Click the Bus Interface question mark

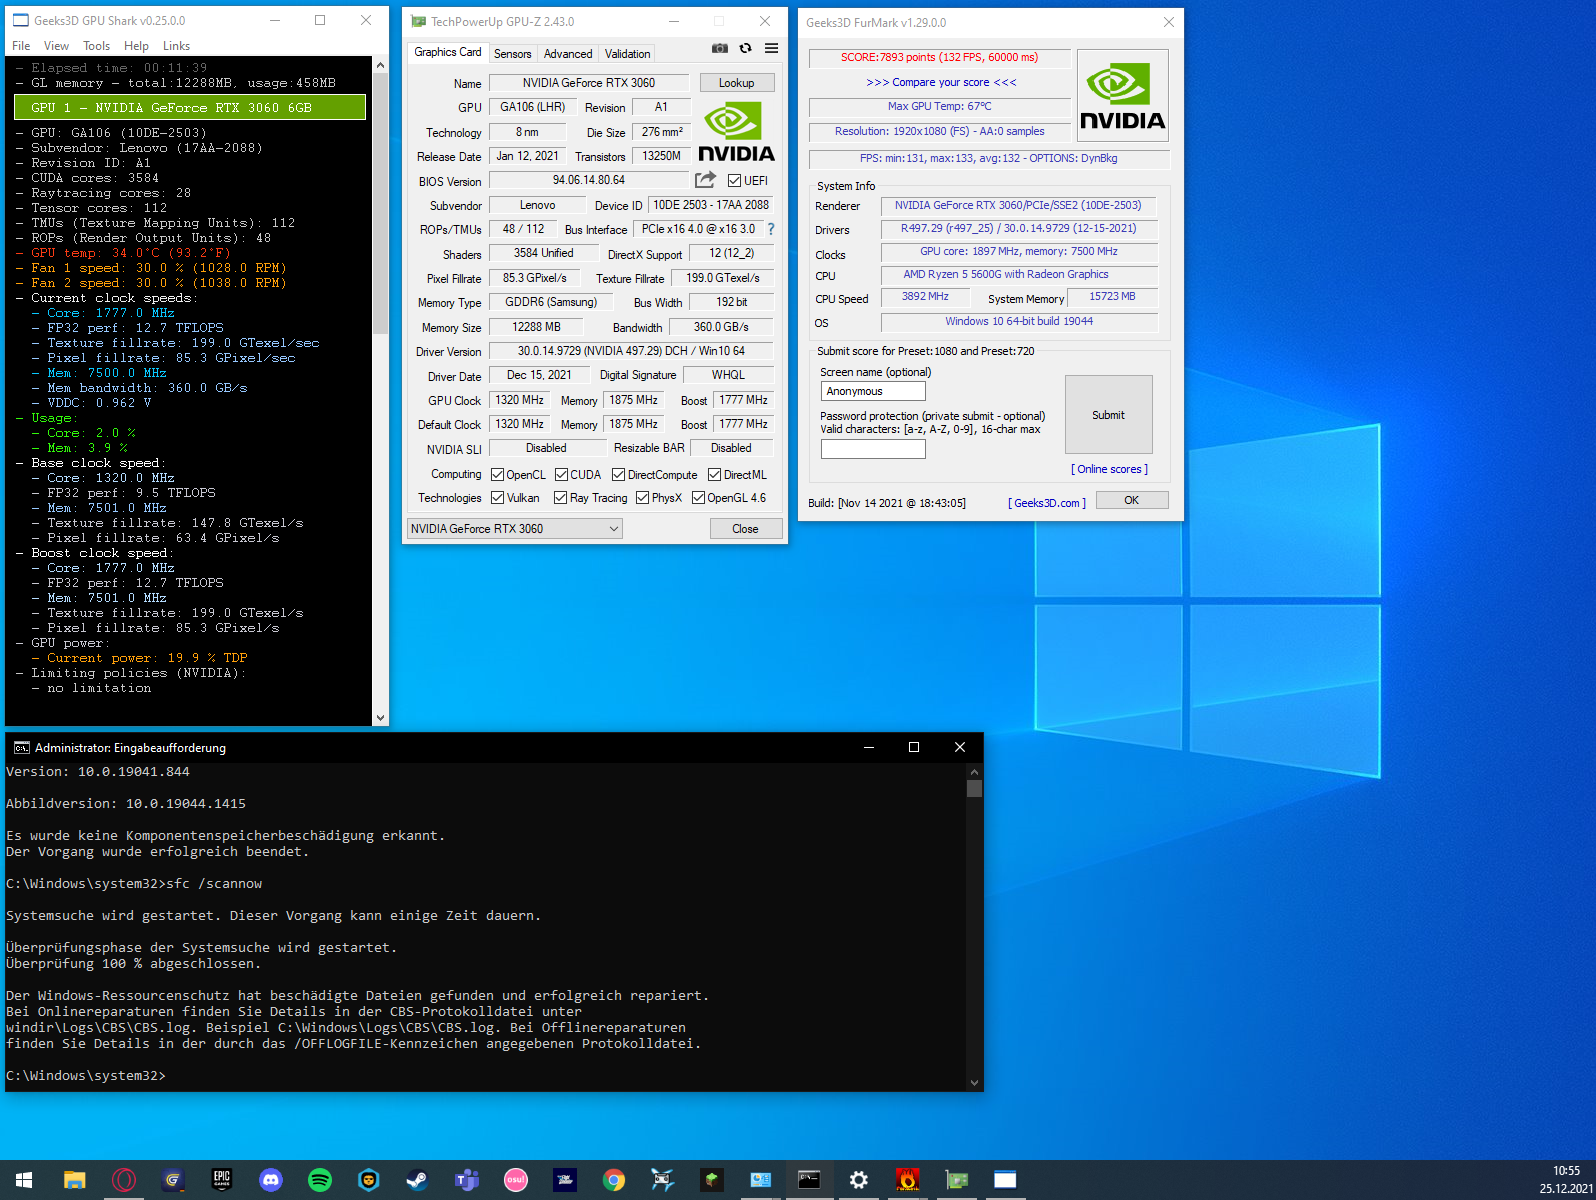pyautogui.click(x=771, y=229)
